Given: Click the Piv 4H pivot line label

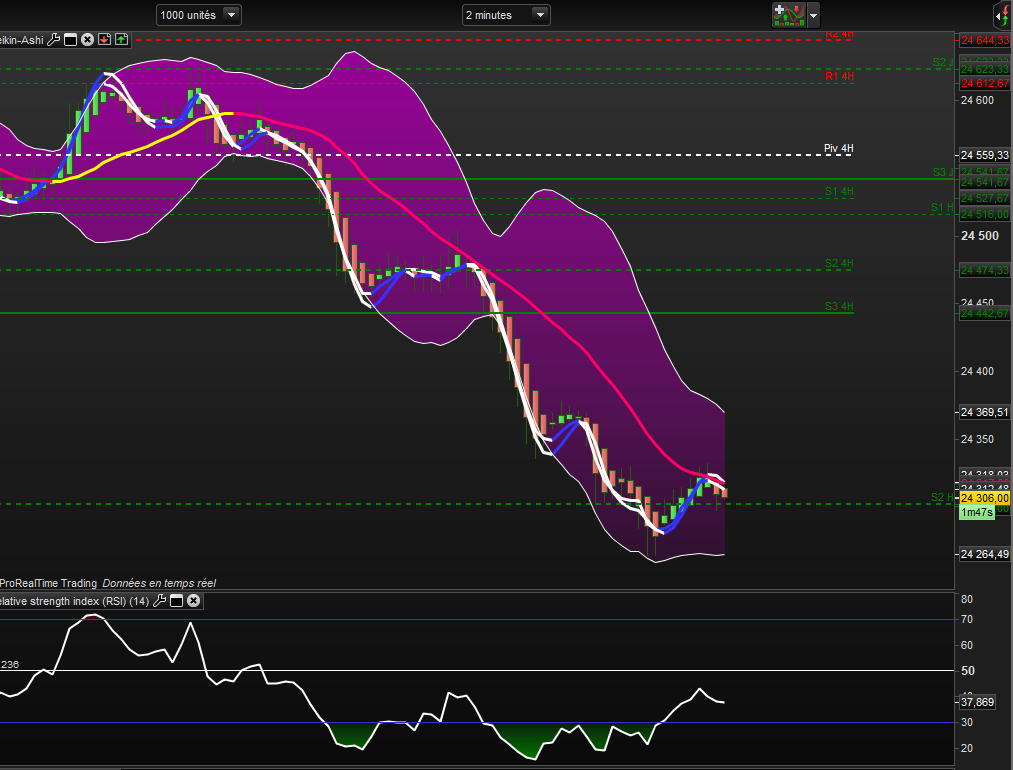Looking at the screenshot, I should pyautogui.click(x=838, y=149).
